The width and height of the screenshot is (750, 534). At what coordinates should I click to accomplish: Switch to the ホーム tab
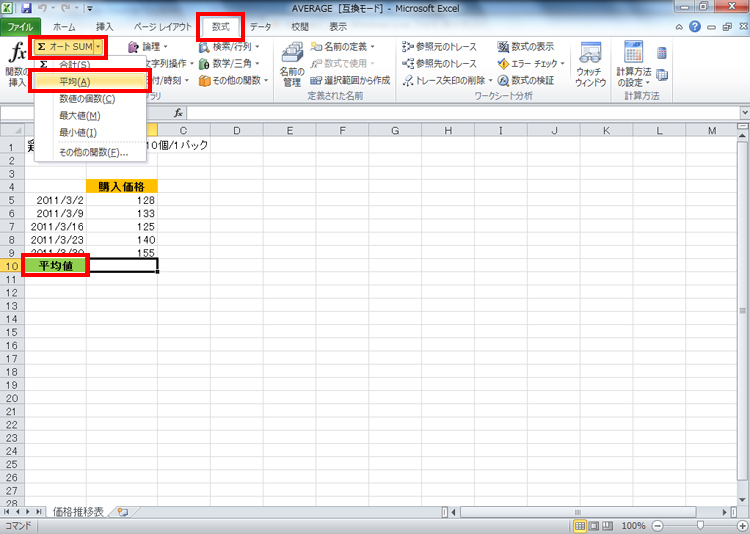64,27
